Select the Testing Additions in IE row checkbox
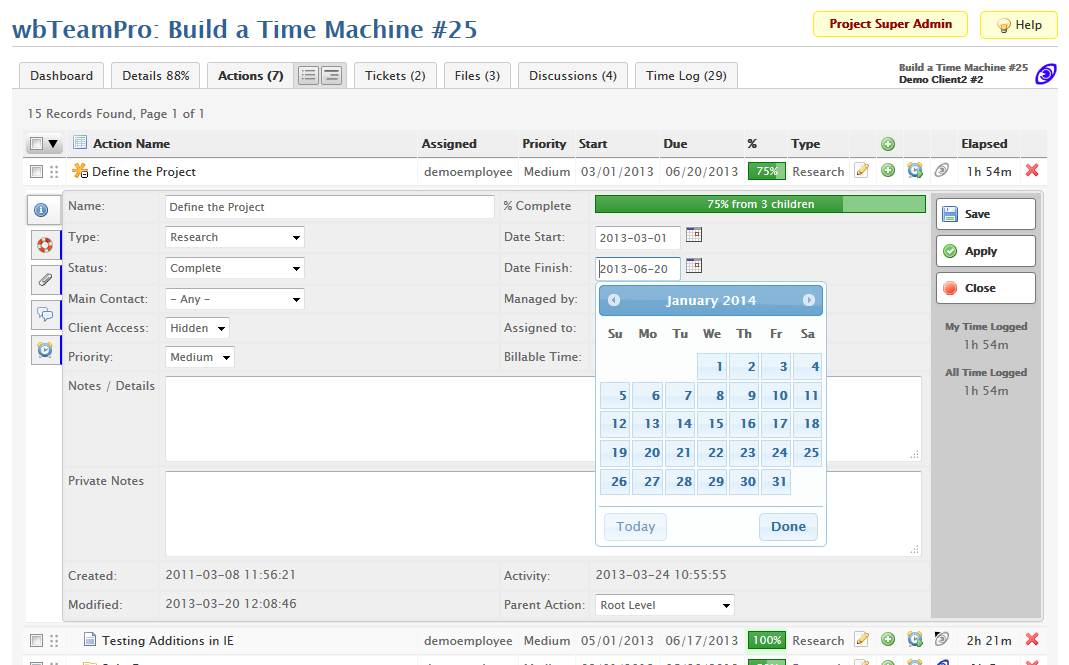Viewport: 1069px width, 665px height. point(36,640)
